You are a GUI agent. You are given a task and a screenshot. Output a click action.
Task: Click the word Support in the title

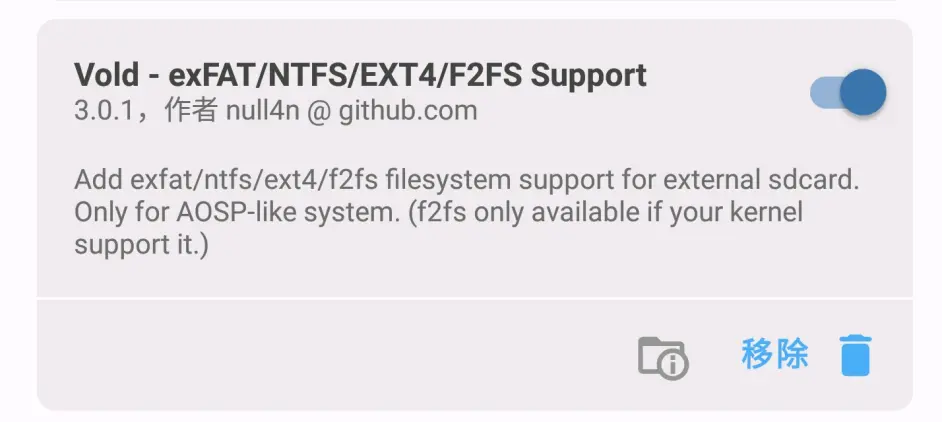click(x=596, y=76)
